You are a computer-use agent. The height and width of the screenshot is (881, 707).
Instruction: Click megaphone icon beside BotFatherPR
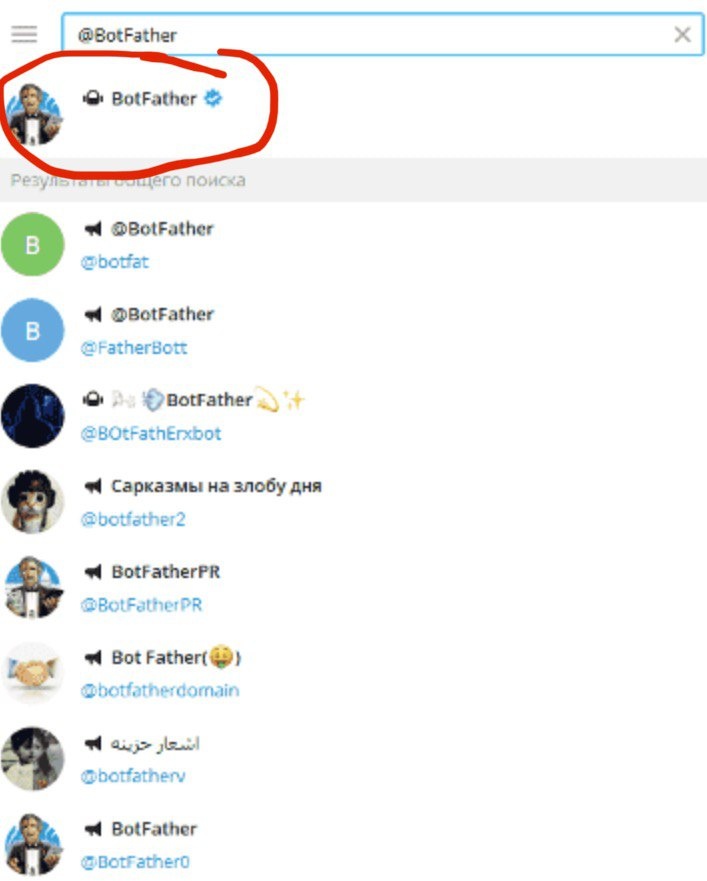coord(93,572)
